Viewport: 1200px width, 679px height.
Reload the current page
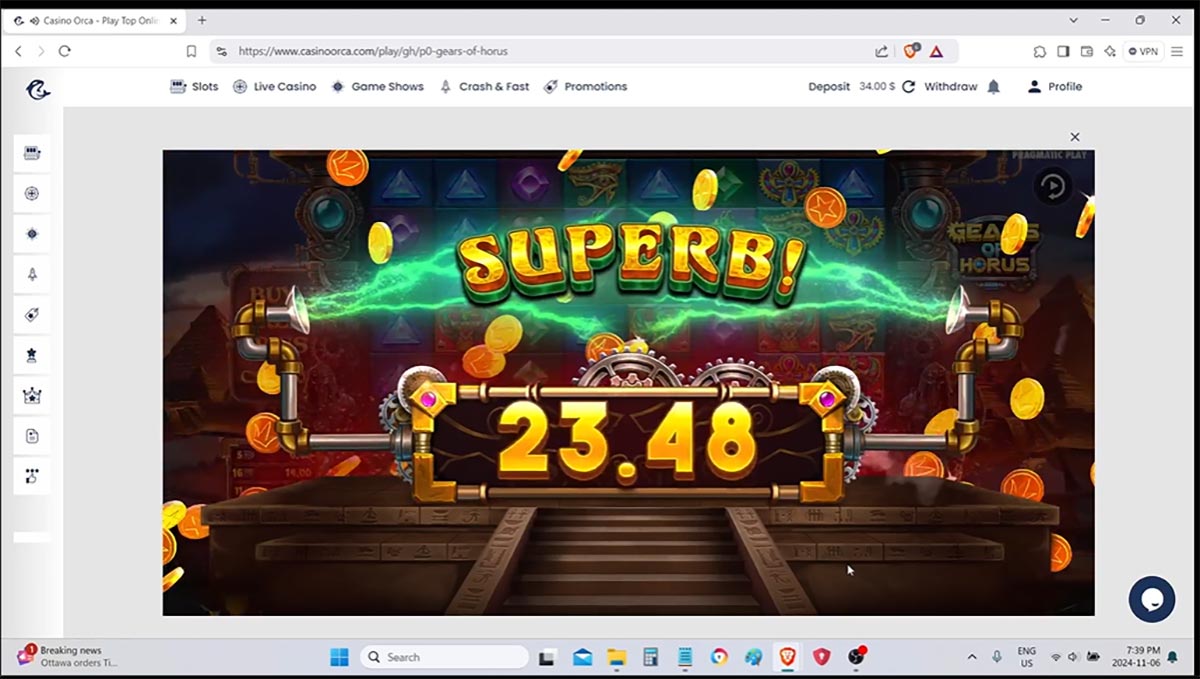click(65, 51)
